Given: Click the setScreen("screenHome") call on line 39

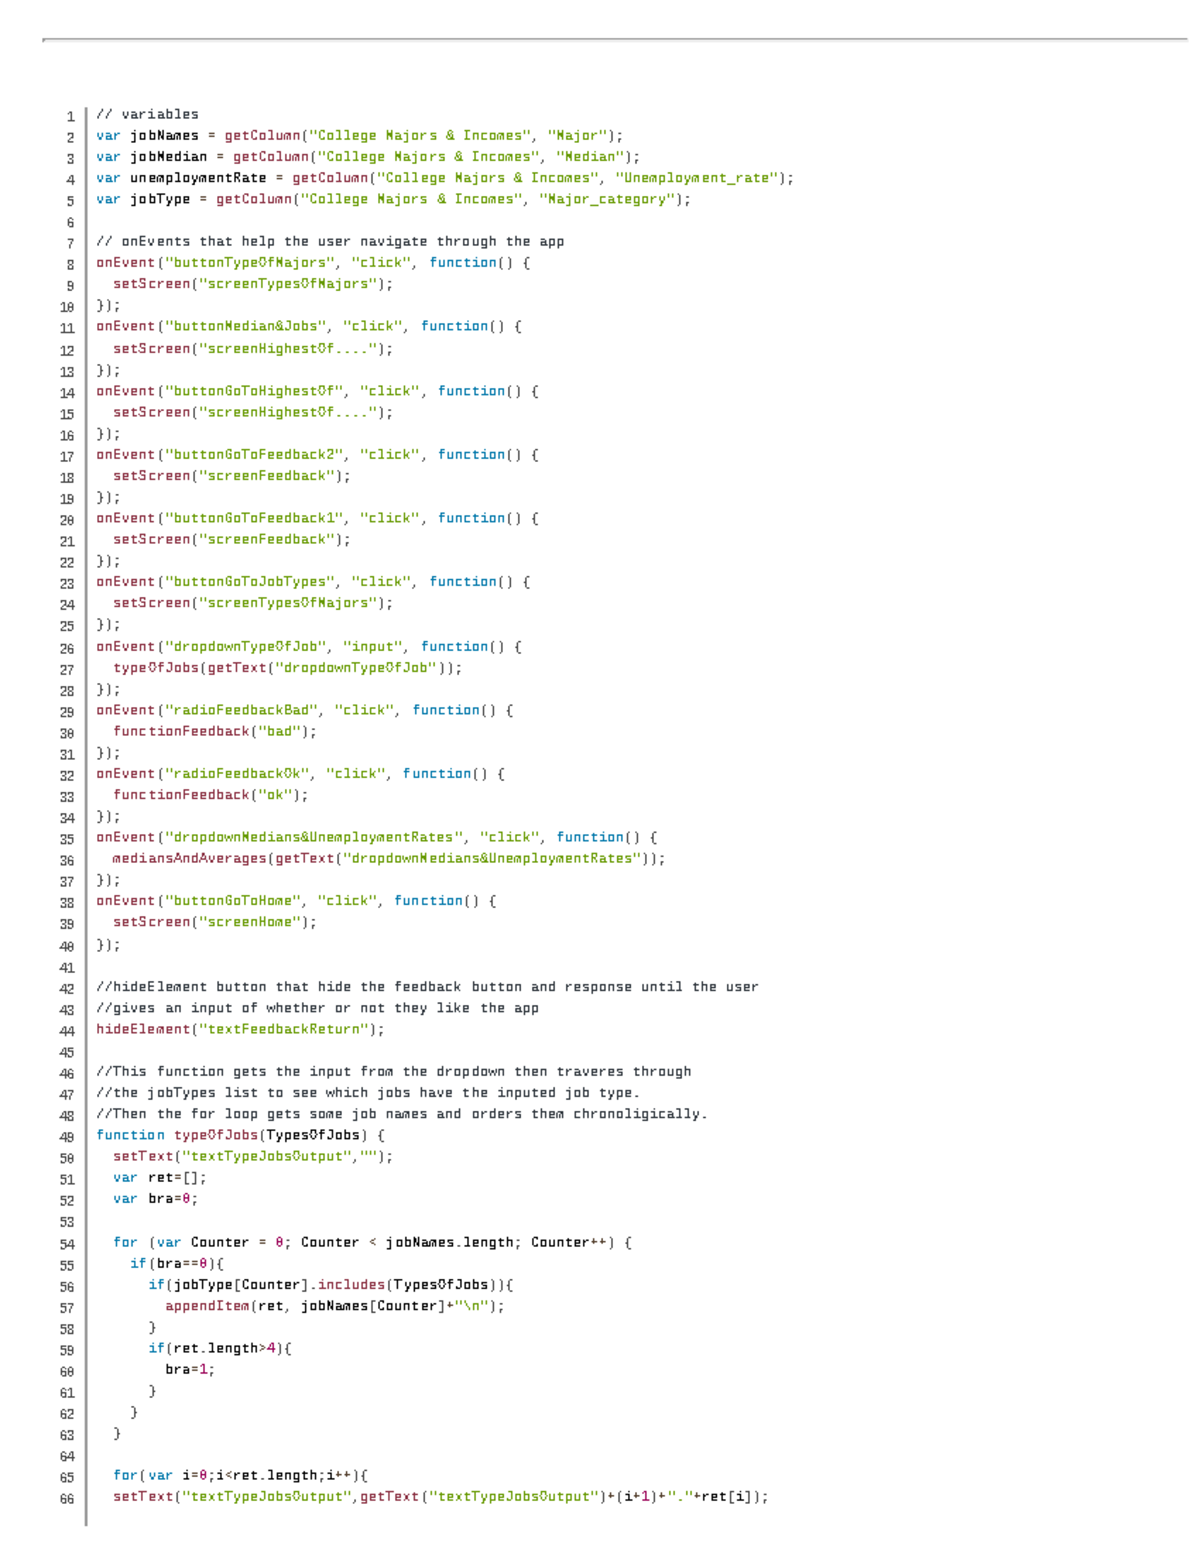Looking at the screenshot, I should point(215,921).
